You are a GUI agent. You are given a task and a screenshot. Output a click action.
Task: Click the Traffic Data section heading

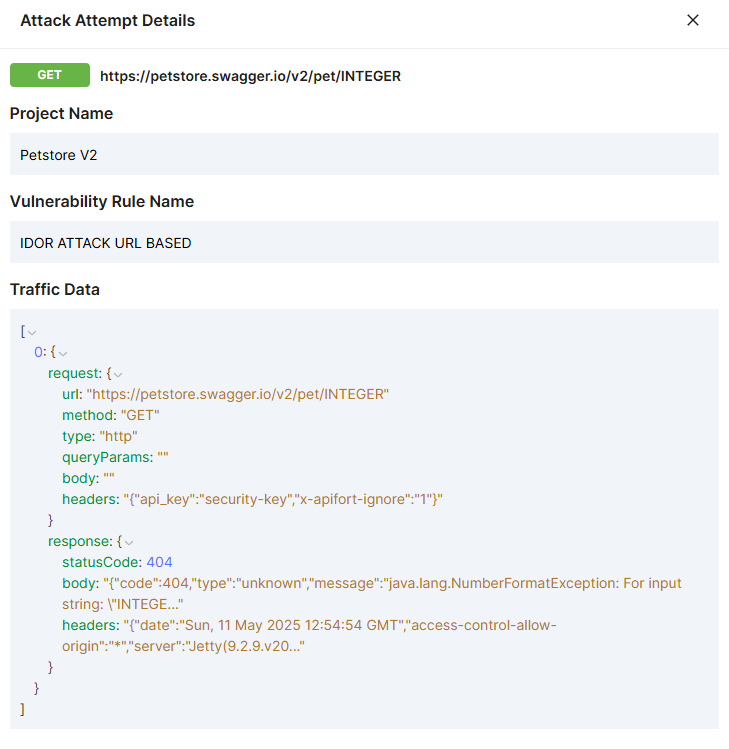[x=55, y=290]
